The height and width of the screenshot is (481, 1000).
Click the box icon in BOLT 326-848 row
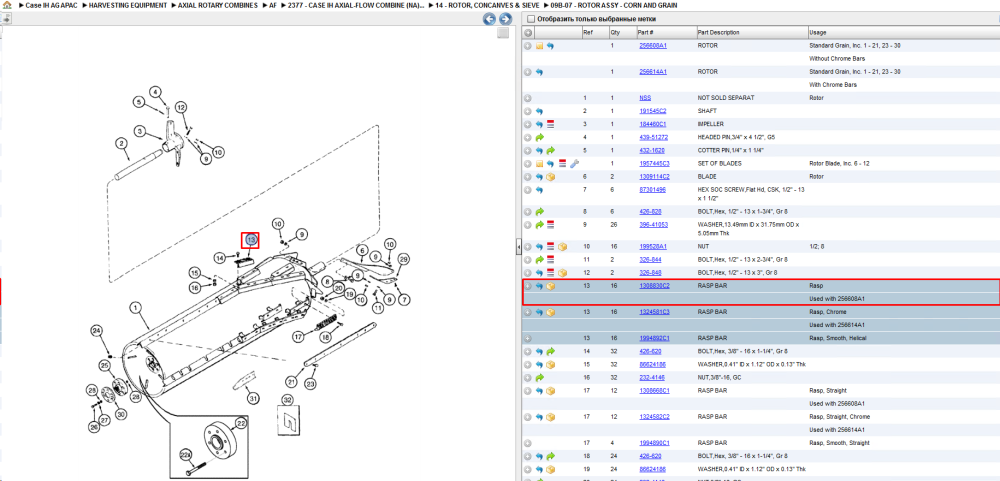point(562,272)
